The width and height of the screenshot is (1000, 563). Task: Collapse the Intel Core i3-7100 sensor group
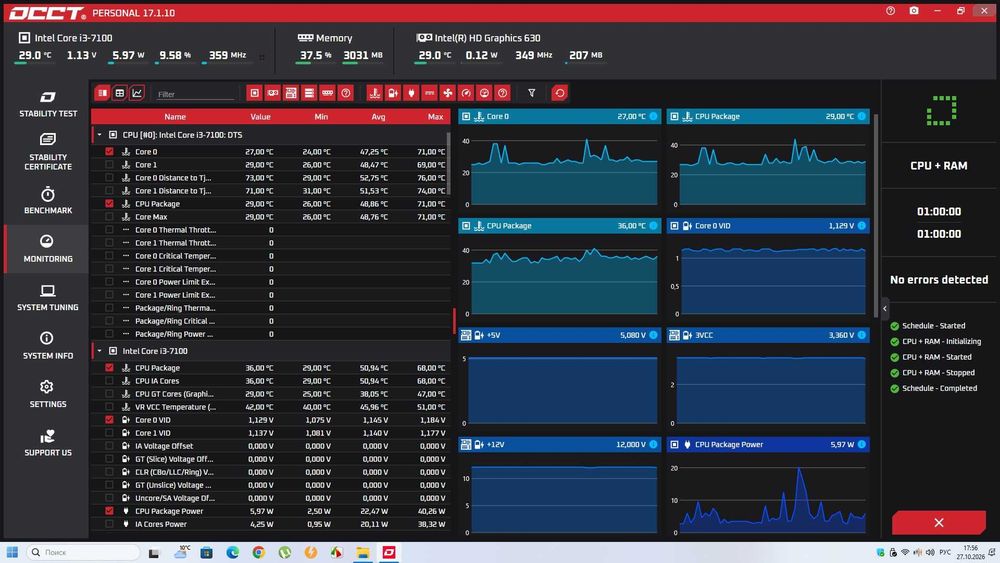(99, 351)
